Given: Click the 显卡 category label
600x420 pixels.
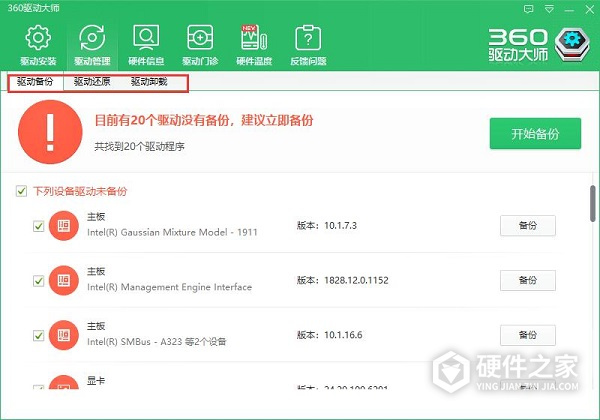Looking at the screenshot, I should click(x=96, y=381).
